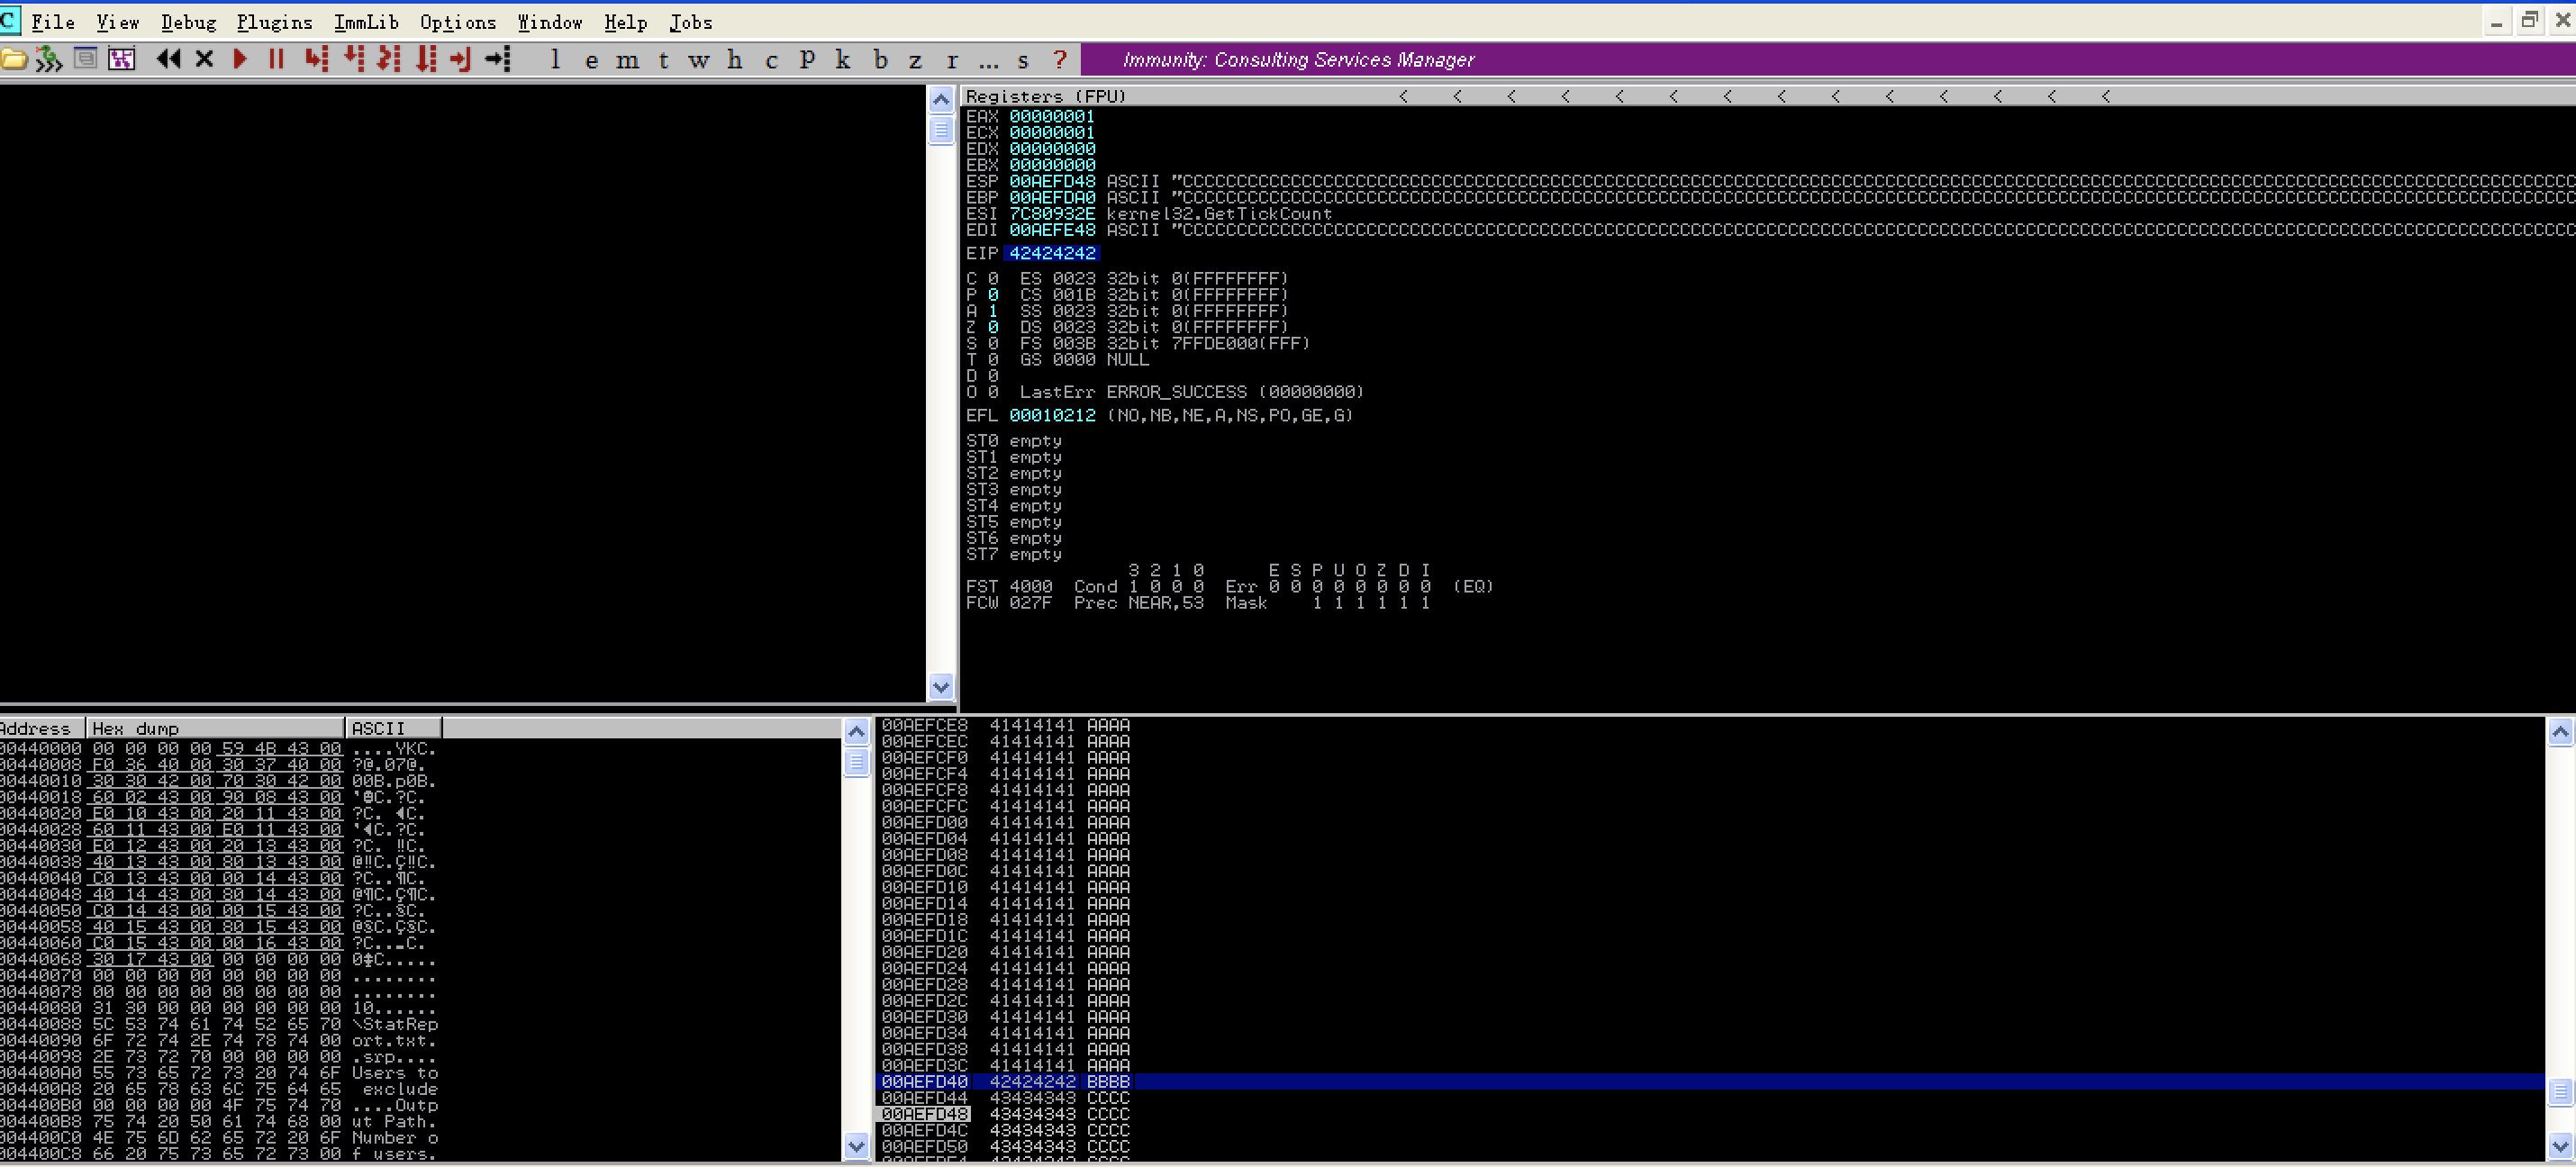Open the memory map with the m button
The height and width of the screenshot is (1167, 2576).
[628, 60]
